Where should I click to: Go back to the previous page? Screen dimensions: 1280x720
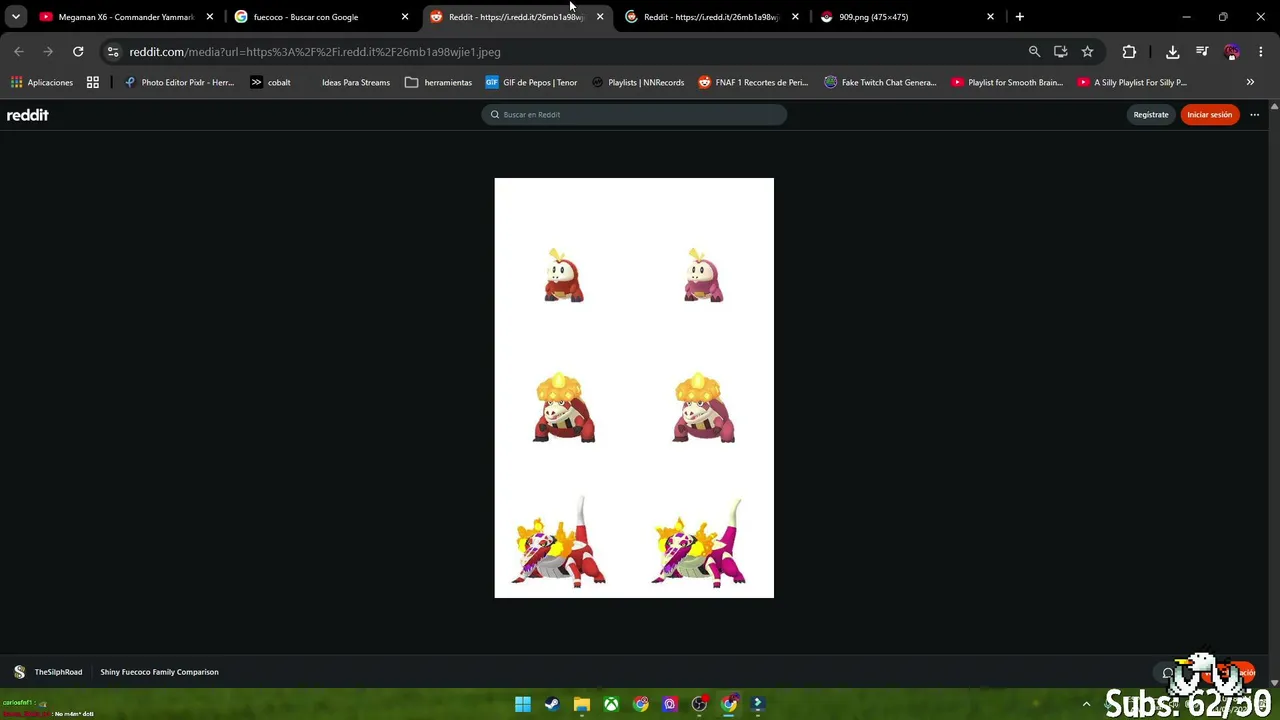coord(19,52)
